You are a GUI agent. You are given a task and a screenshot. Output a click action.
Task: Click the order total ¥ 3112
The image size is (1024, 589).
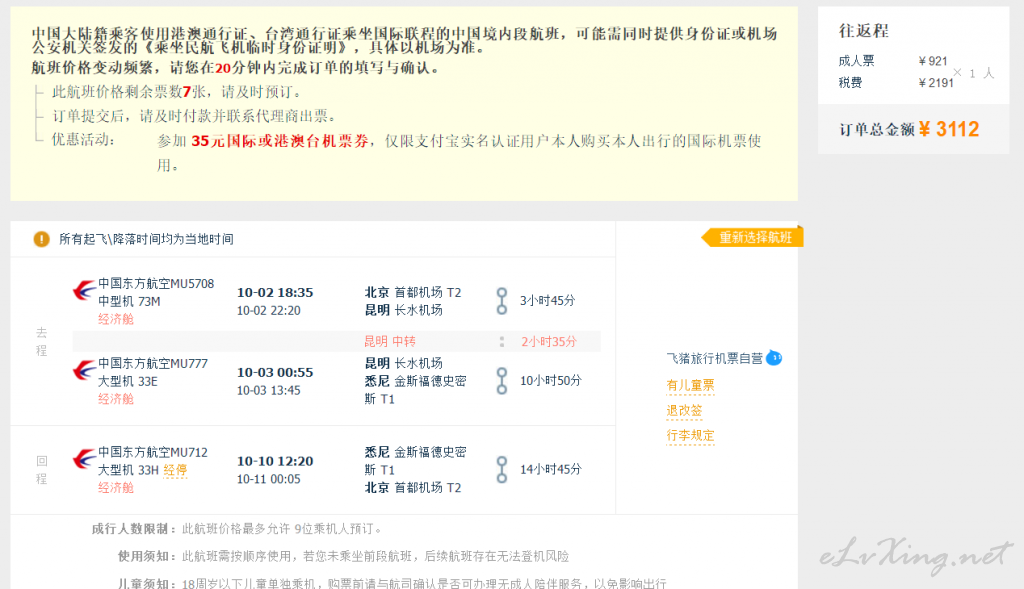[949, 129]
